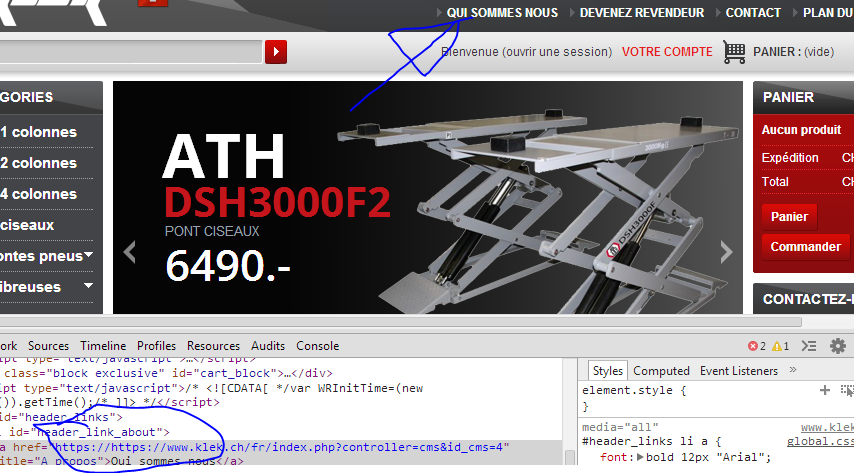The height and width of the screenshot is (473, 854).
Task: Click the shopping cart icon in the header
Action: tap(734, 52)
